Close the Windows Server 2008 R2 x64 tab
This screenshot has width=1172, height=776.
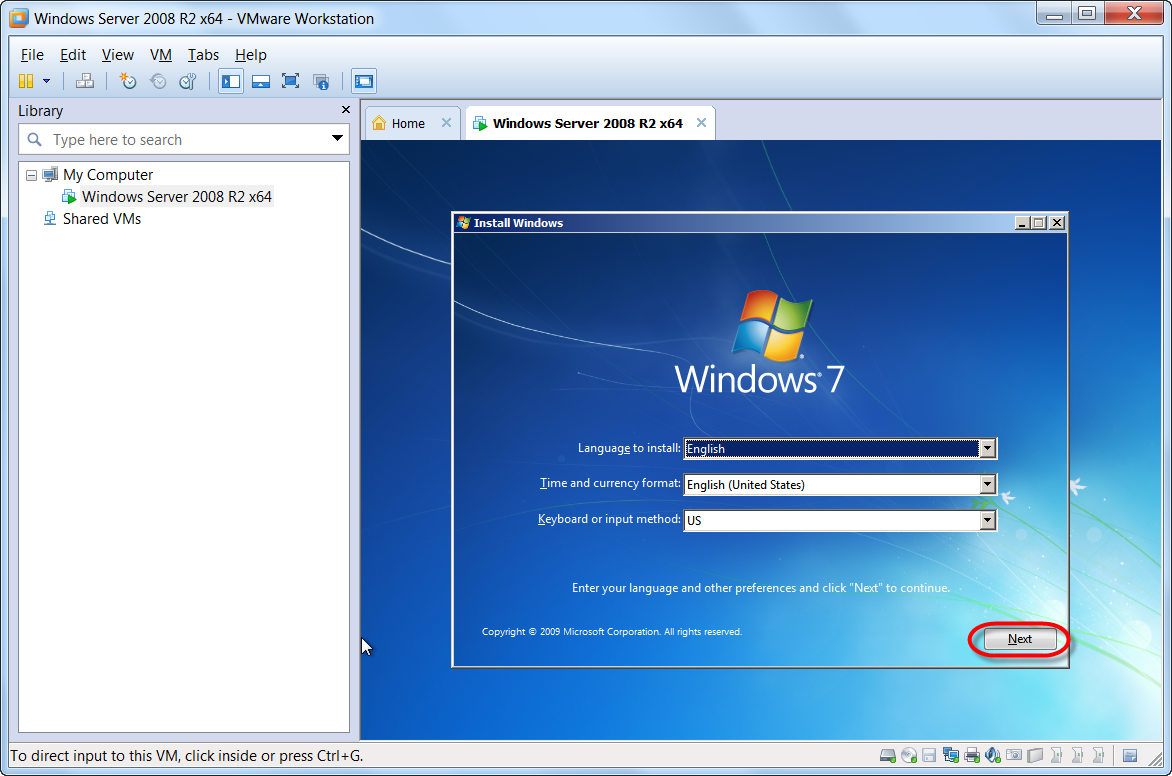click(701, 123)
